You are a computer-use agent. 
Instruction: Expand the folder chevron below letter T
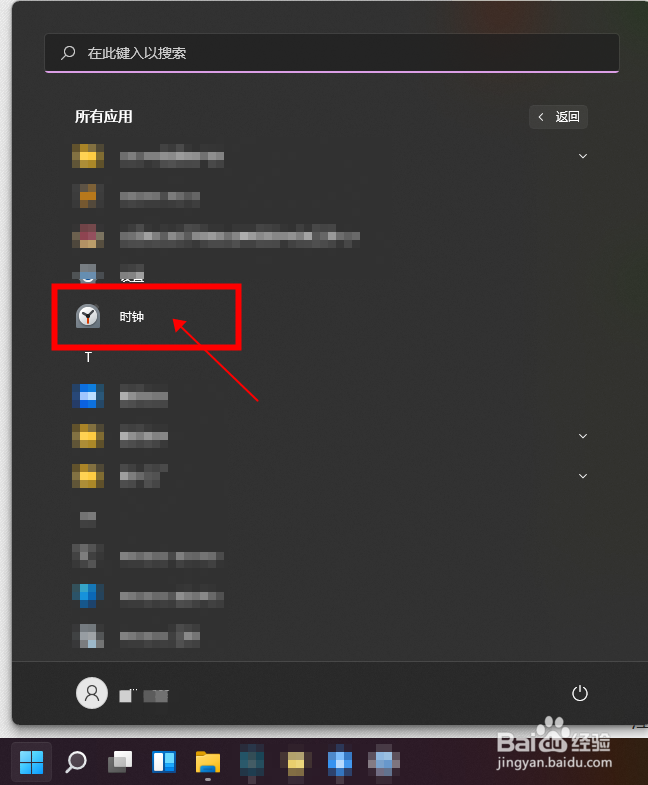coord(583,436)
